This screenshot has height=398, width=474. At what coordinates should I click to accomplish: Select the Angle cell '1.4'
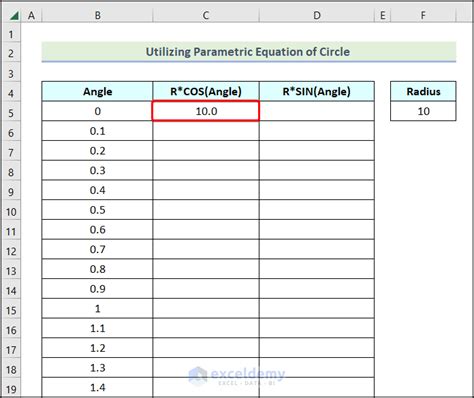coord(97,388)
